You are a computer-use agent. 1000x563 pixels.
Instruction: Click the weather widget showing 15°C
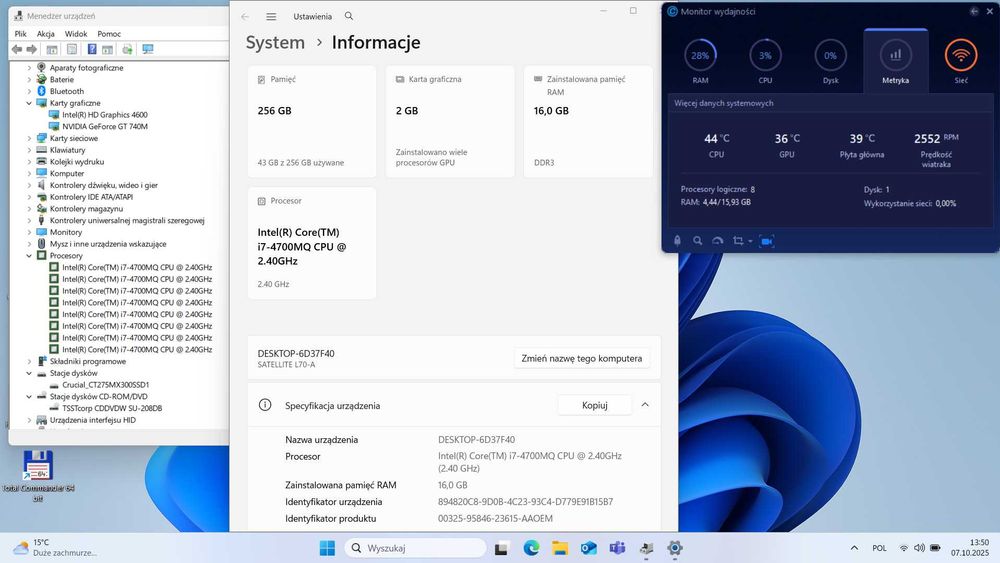click(x=54, y=548)
